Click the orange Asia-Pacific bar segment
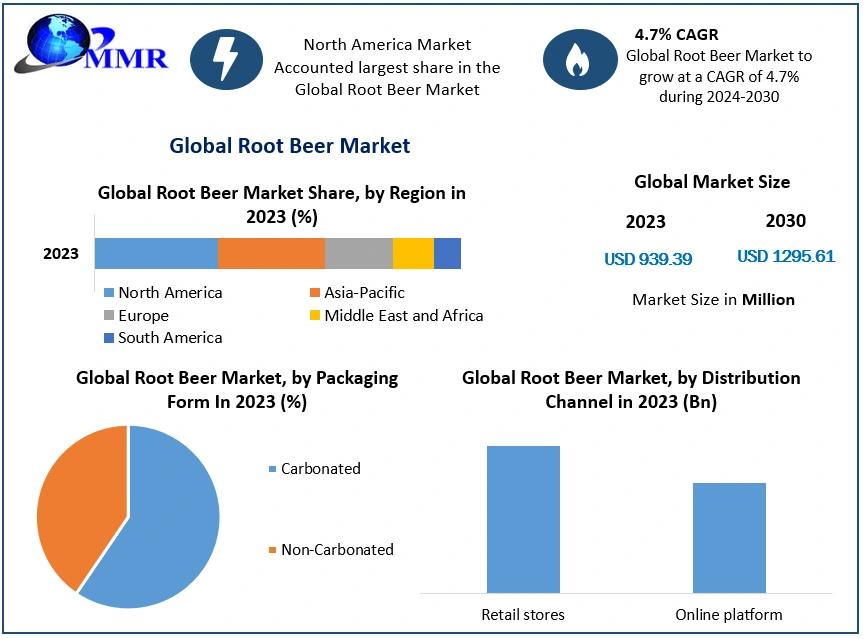This screenshot has width=866, height=639. (x=271, y=253)
